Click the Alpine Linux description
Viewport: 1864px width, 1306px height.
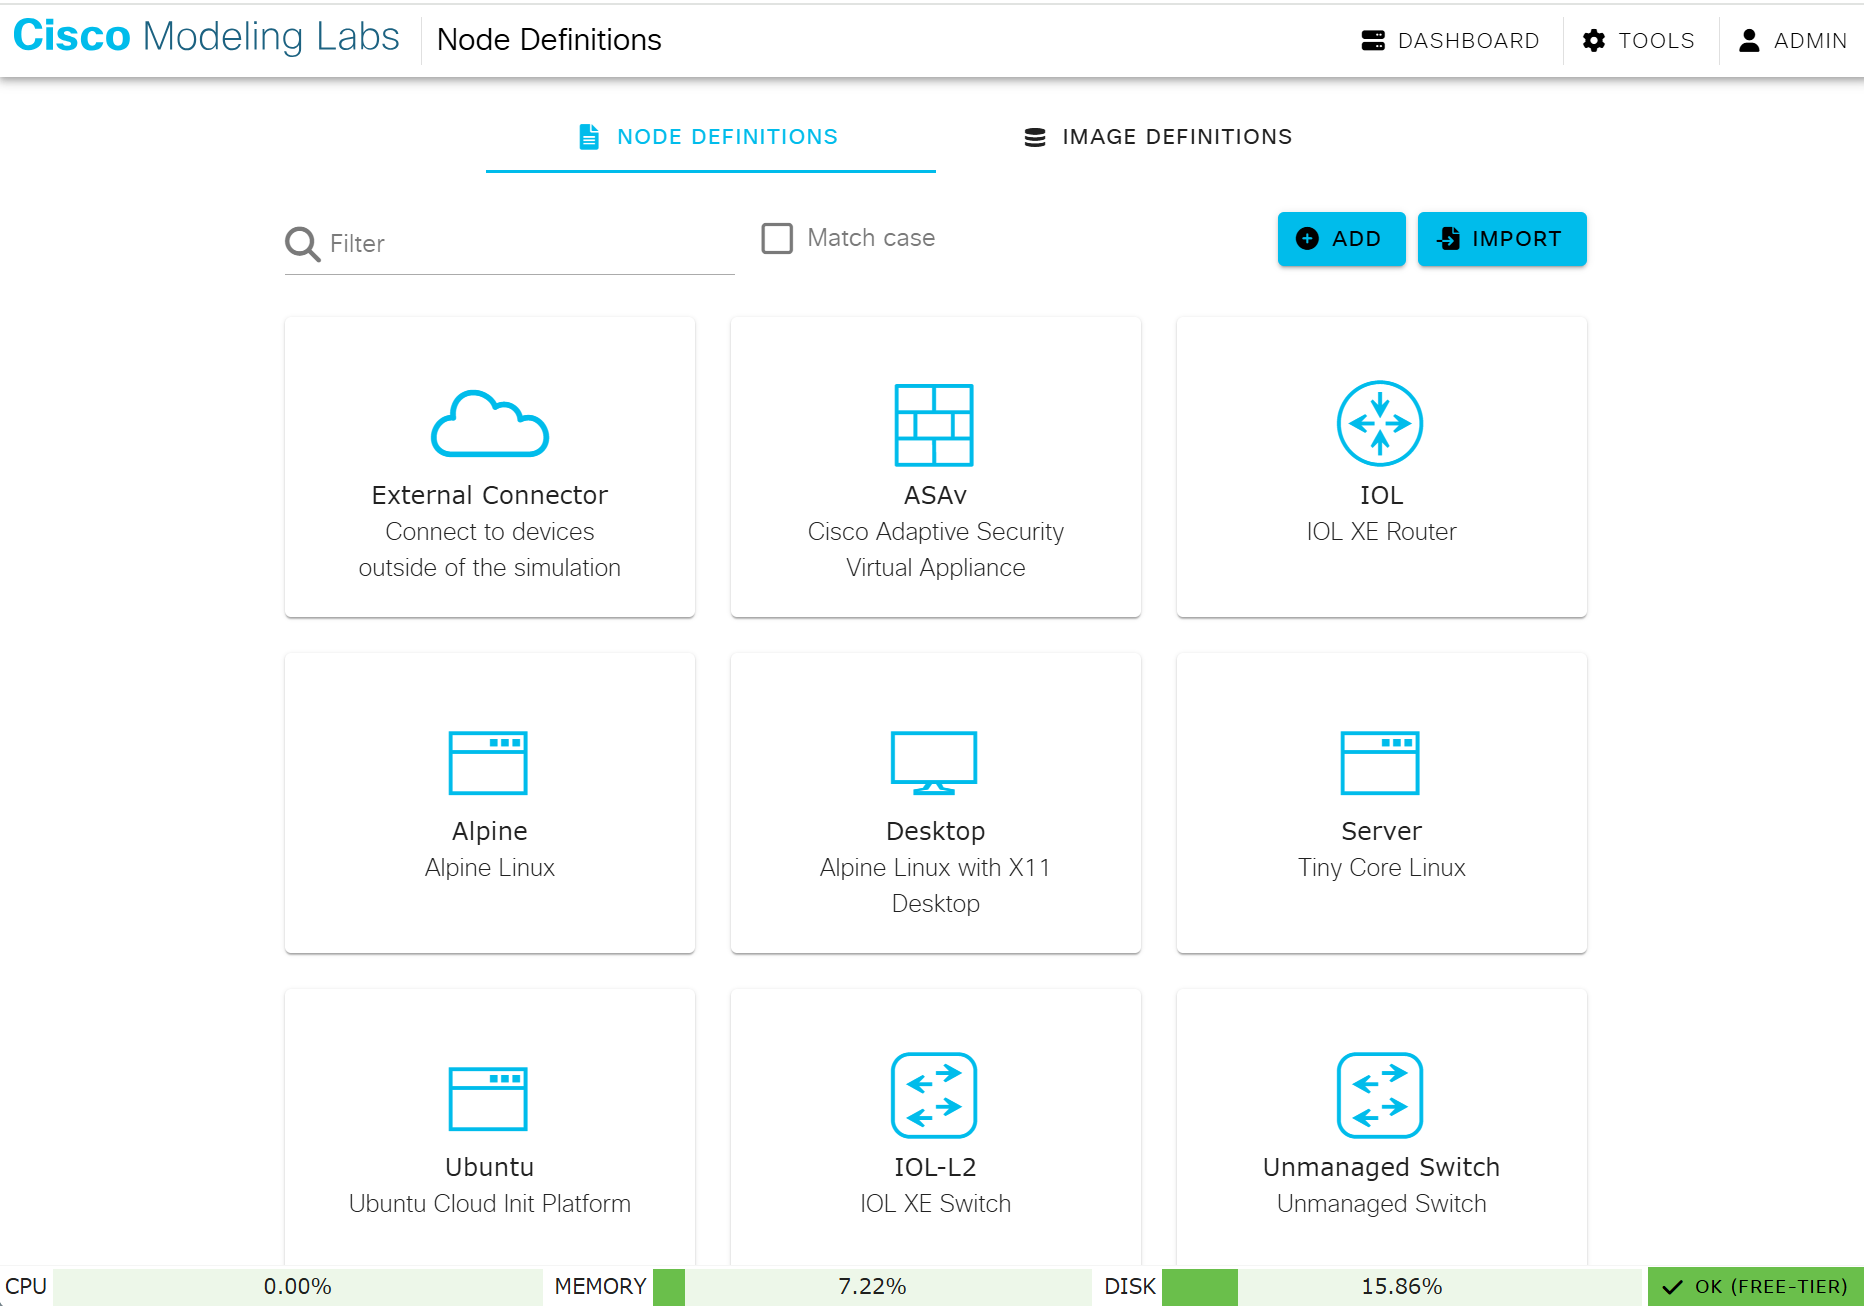(490, 868)
